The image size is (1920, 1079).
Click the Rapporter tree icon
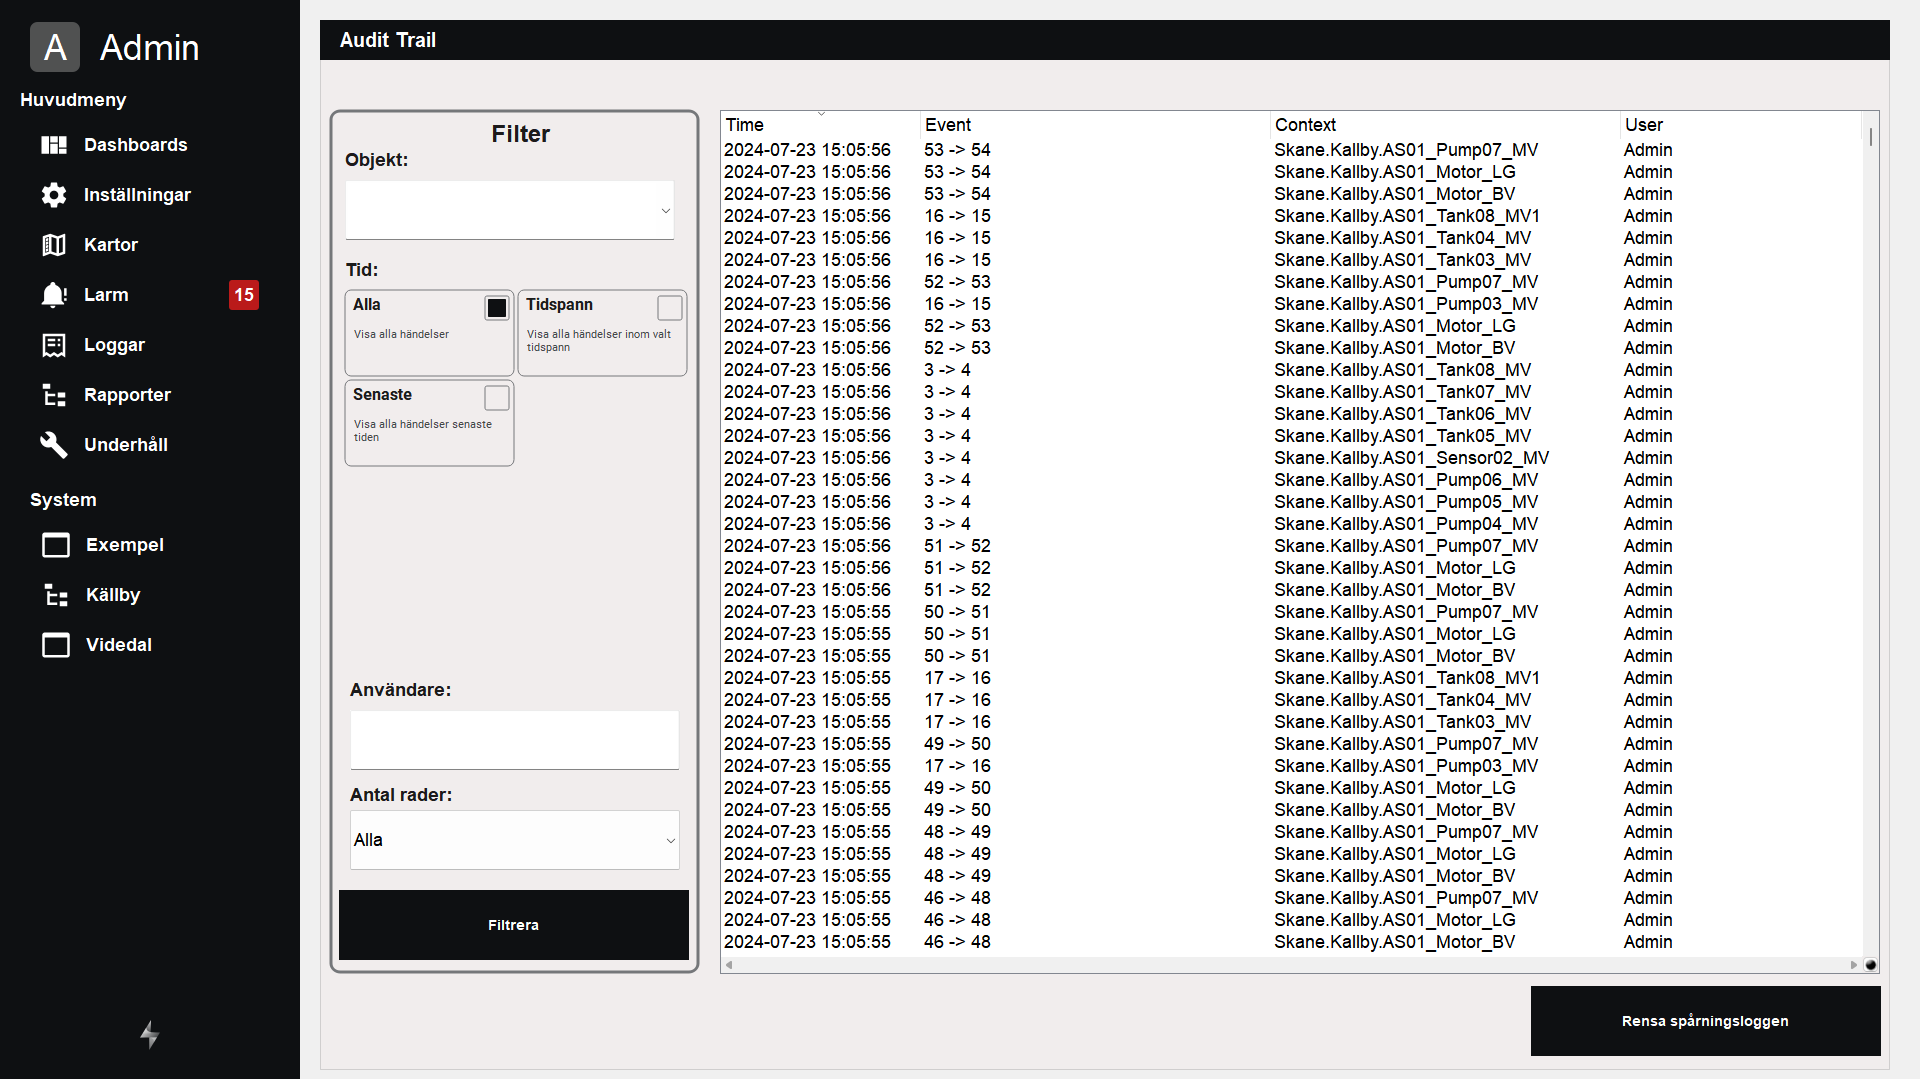54,395
